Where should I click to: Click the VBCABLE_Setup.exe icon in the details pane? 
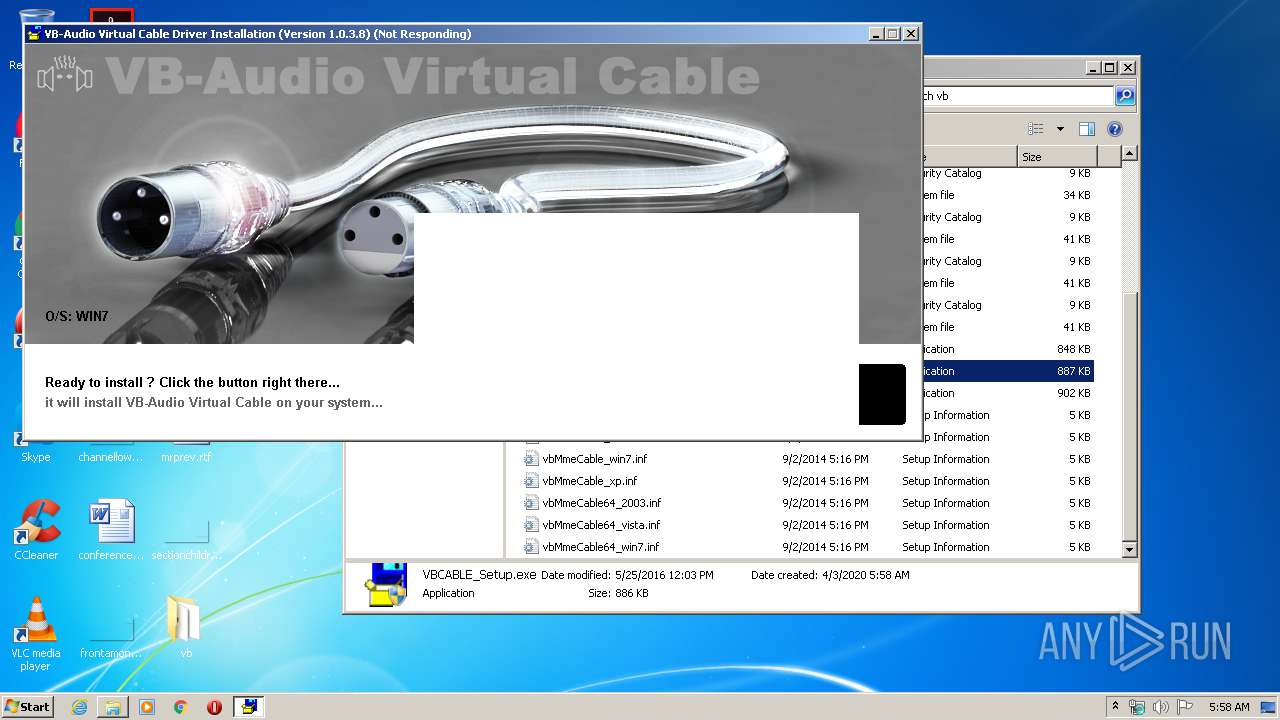pyautogui.click(x=385, y=585)
